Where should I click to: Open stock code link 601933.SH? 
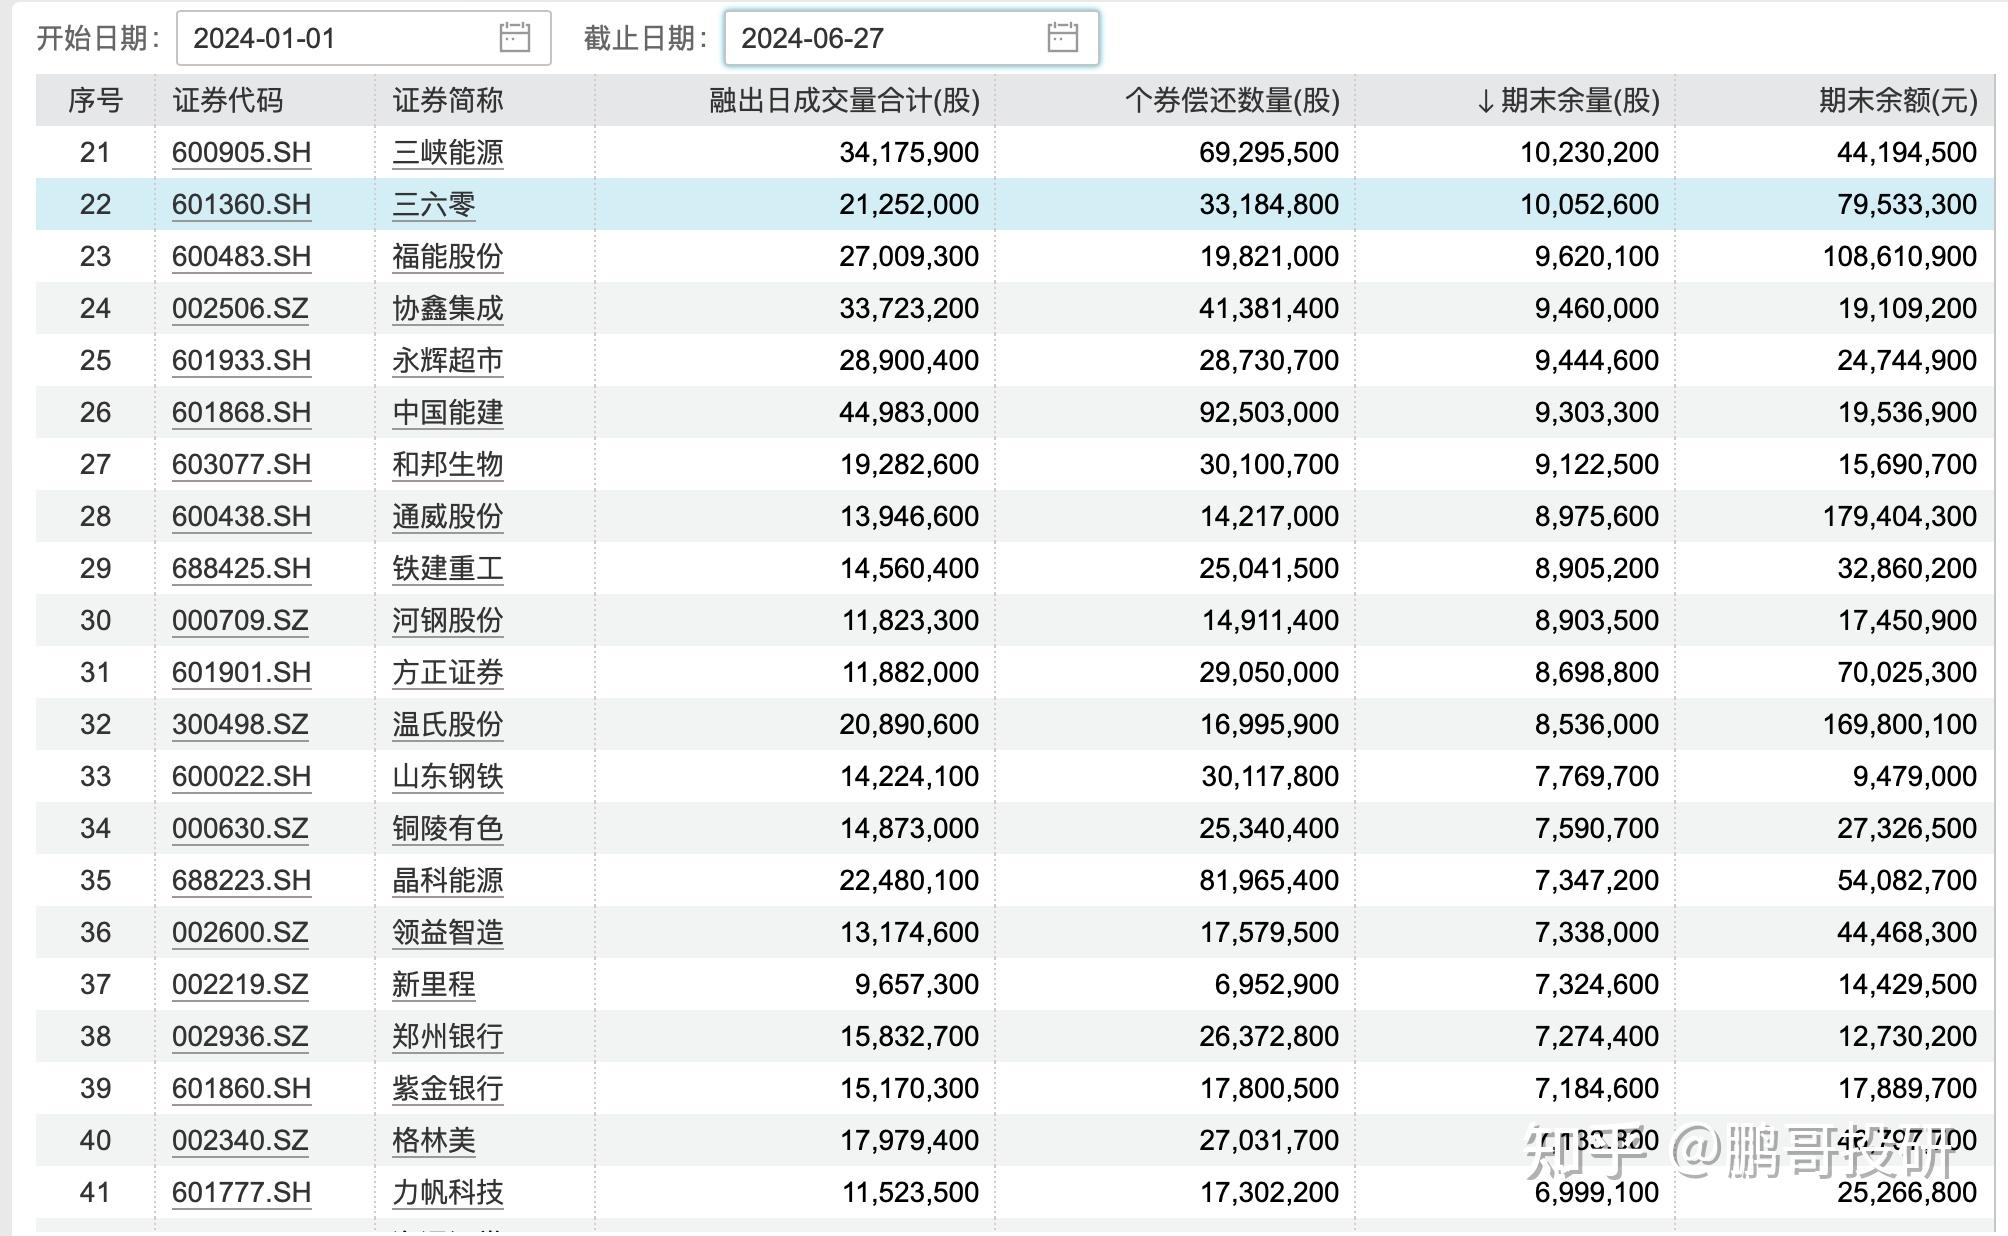[241, 360]
